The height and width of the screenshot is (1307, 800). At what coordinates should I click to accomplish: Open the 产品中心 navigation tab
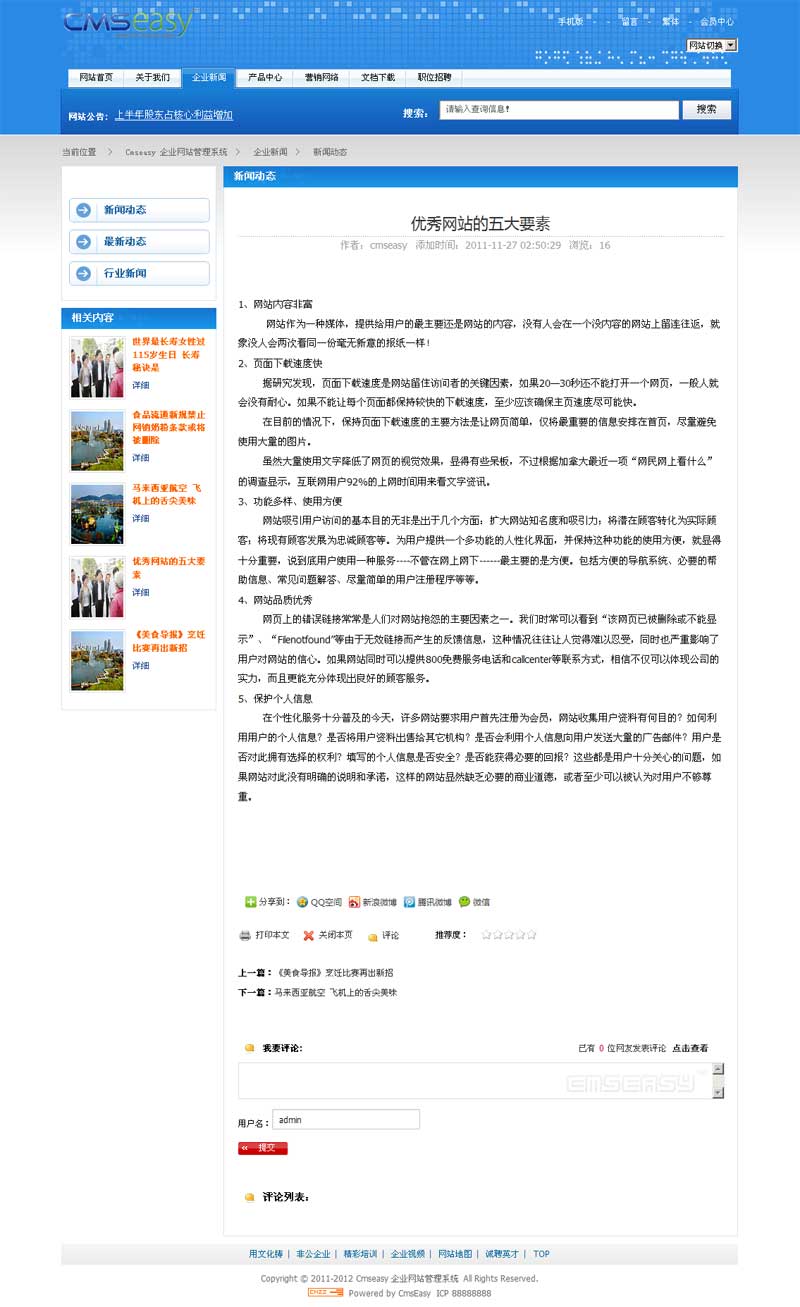pyautogui.click(x=265, y=77)
